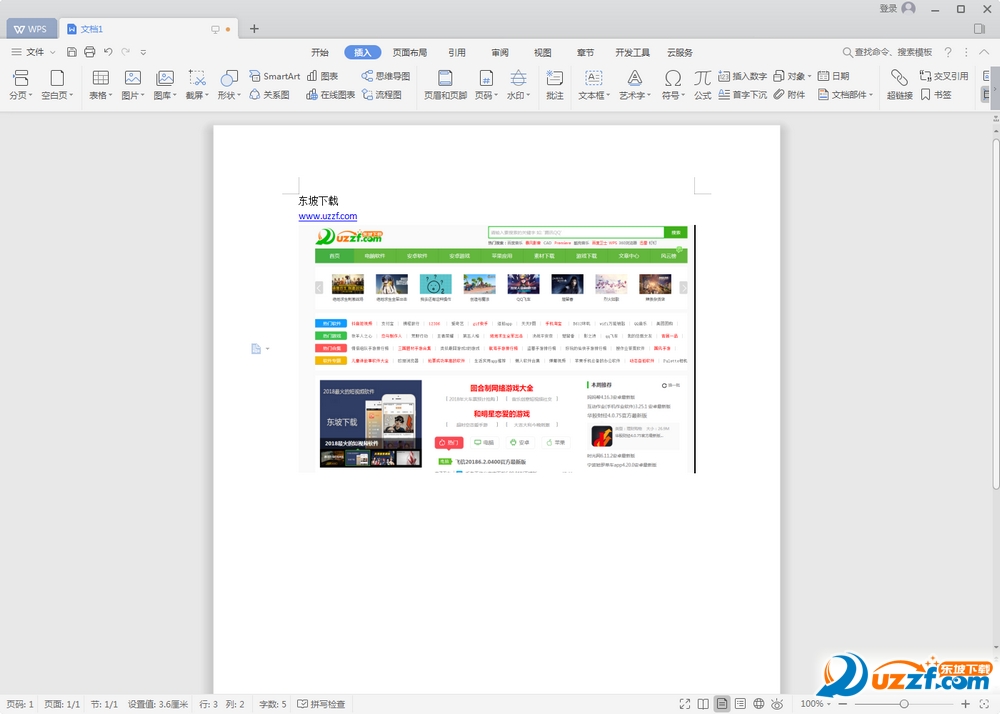The image size is (1000, 714).
Task: Open the 云服务 cloud services tab
Action: click(680, 52)
